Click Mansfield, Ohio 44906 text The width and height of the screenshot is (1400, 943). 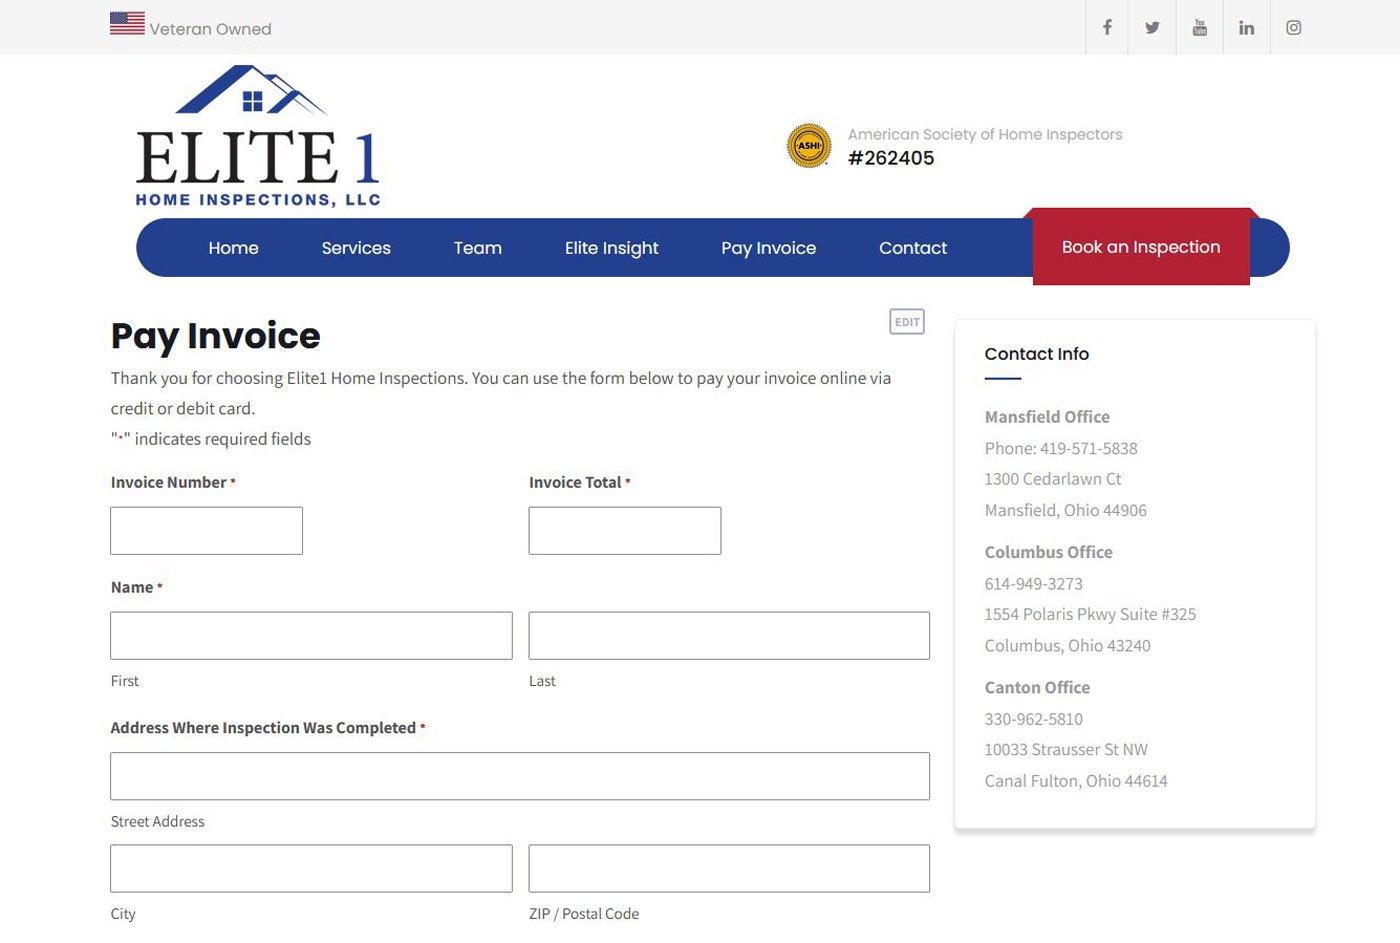(x=1066, y=510)
